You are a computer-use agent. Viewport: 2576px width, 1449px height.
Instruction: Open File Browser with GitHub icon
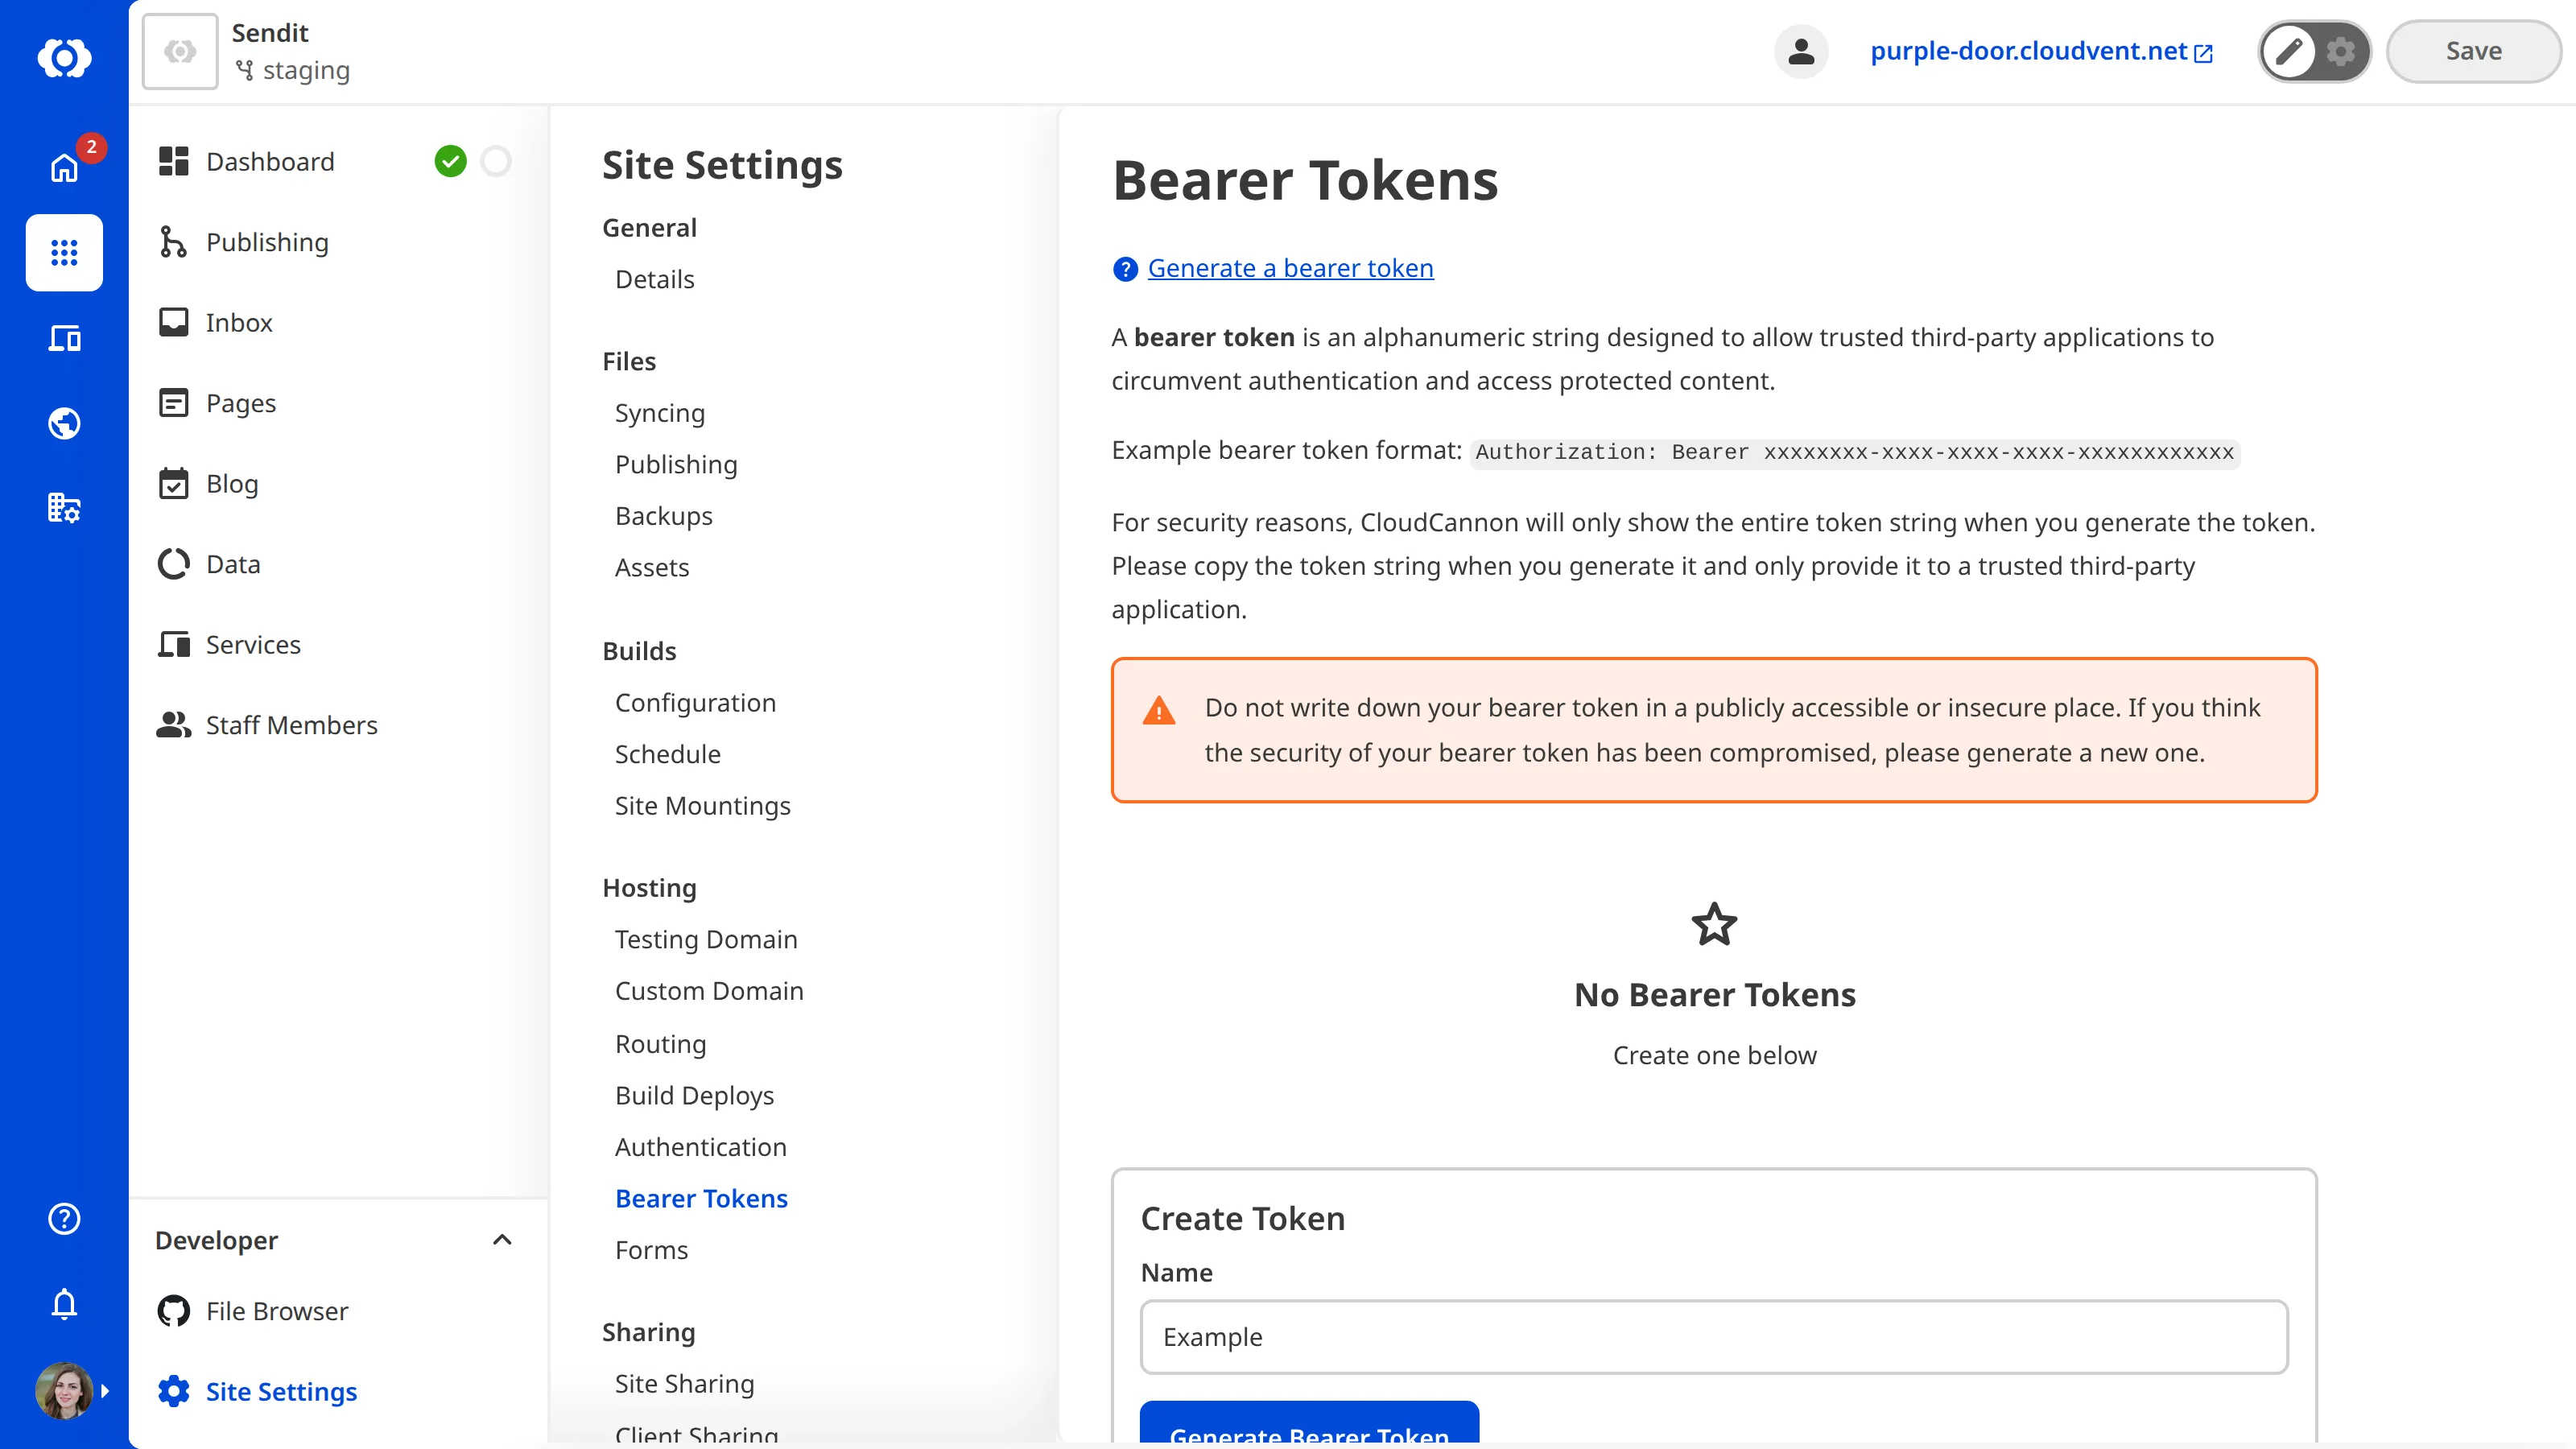277,1311
